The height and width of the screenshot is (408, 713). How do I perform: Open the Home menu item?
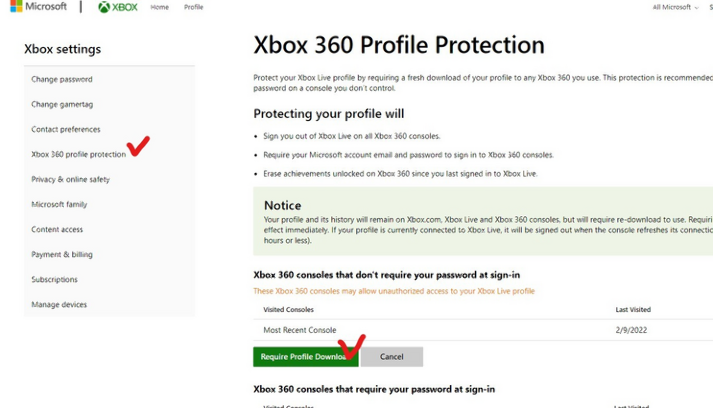[x=159, y=7]
